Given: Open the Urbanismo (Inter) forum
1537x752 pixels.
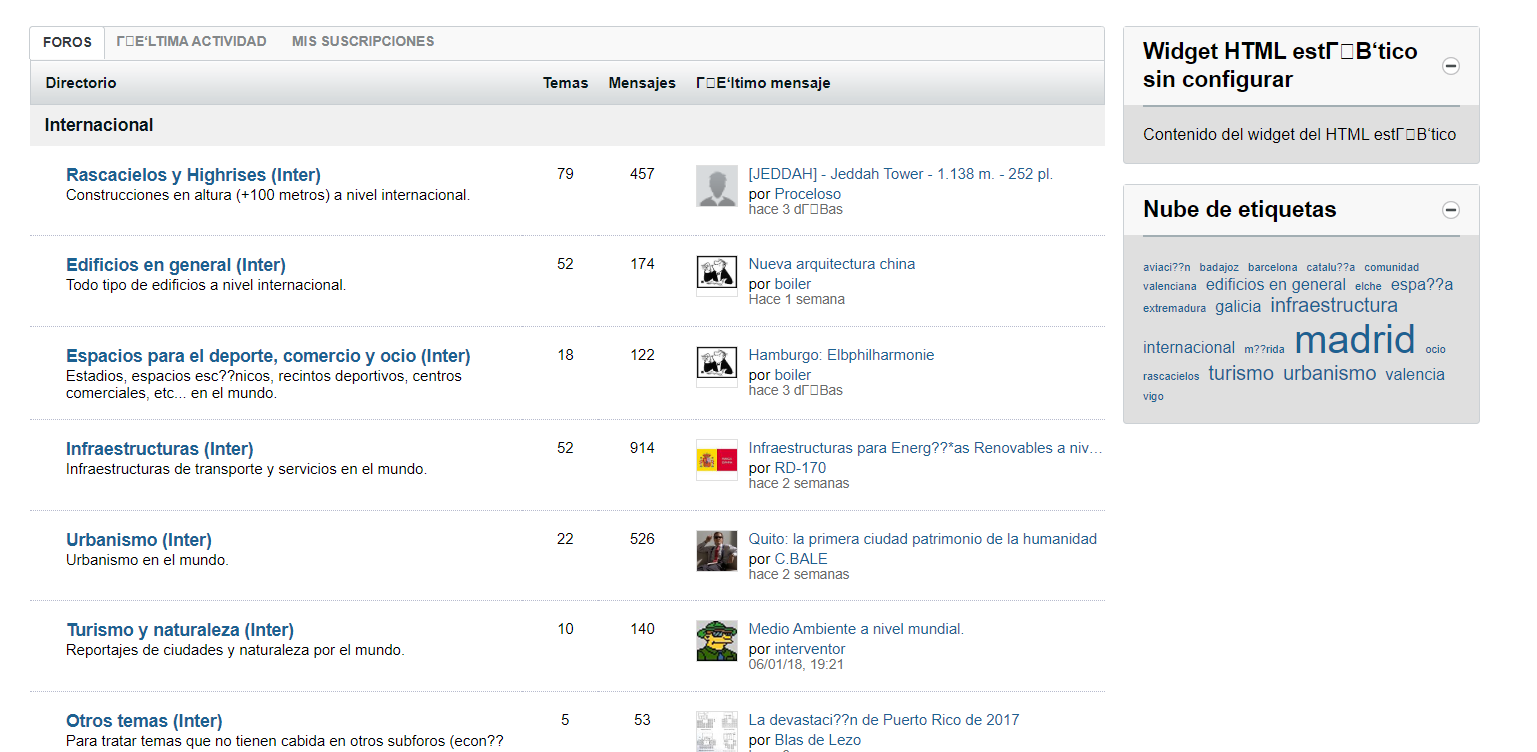Looking at the screenshot, I should tap(139, 540).
